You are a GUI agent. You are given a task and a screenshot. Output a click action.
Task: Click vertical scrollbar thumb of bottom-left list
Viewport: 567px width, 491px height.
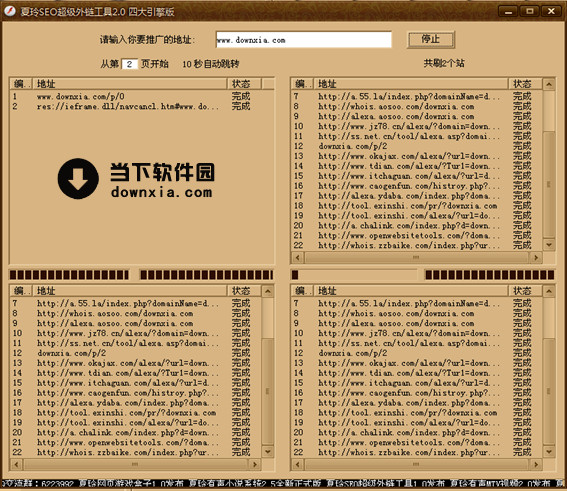pos(268,391)
